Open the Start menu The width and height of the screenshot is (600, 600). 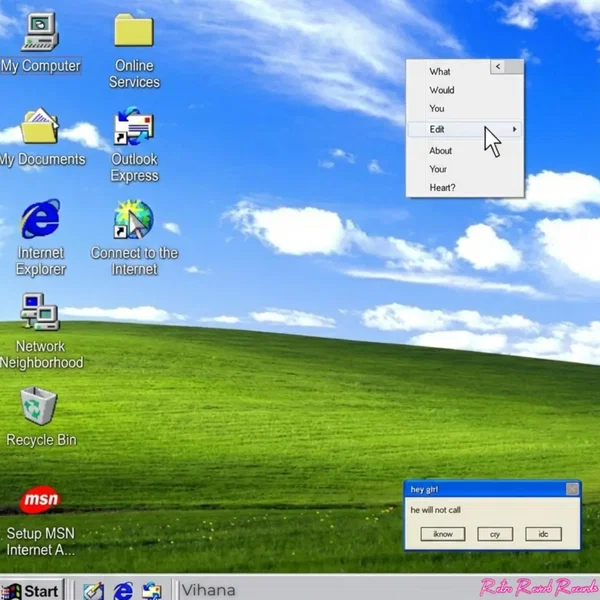click(32, 590)
